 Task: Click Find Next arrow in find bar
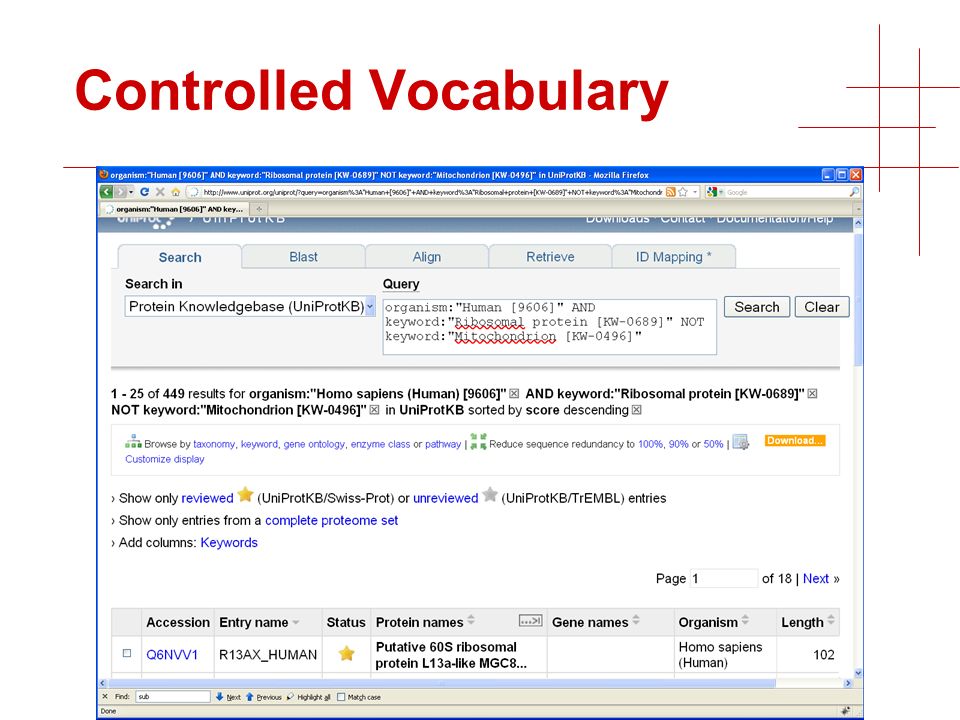(220, 697)
